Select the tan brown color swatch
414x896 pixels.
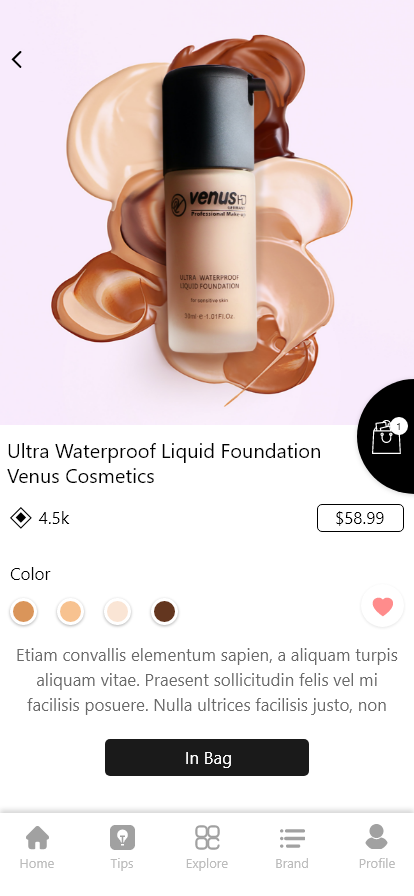tap(23, 611)
